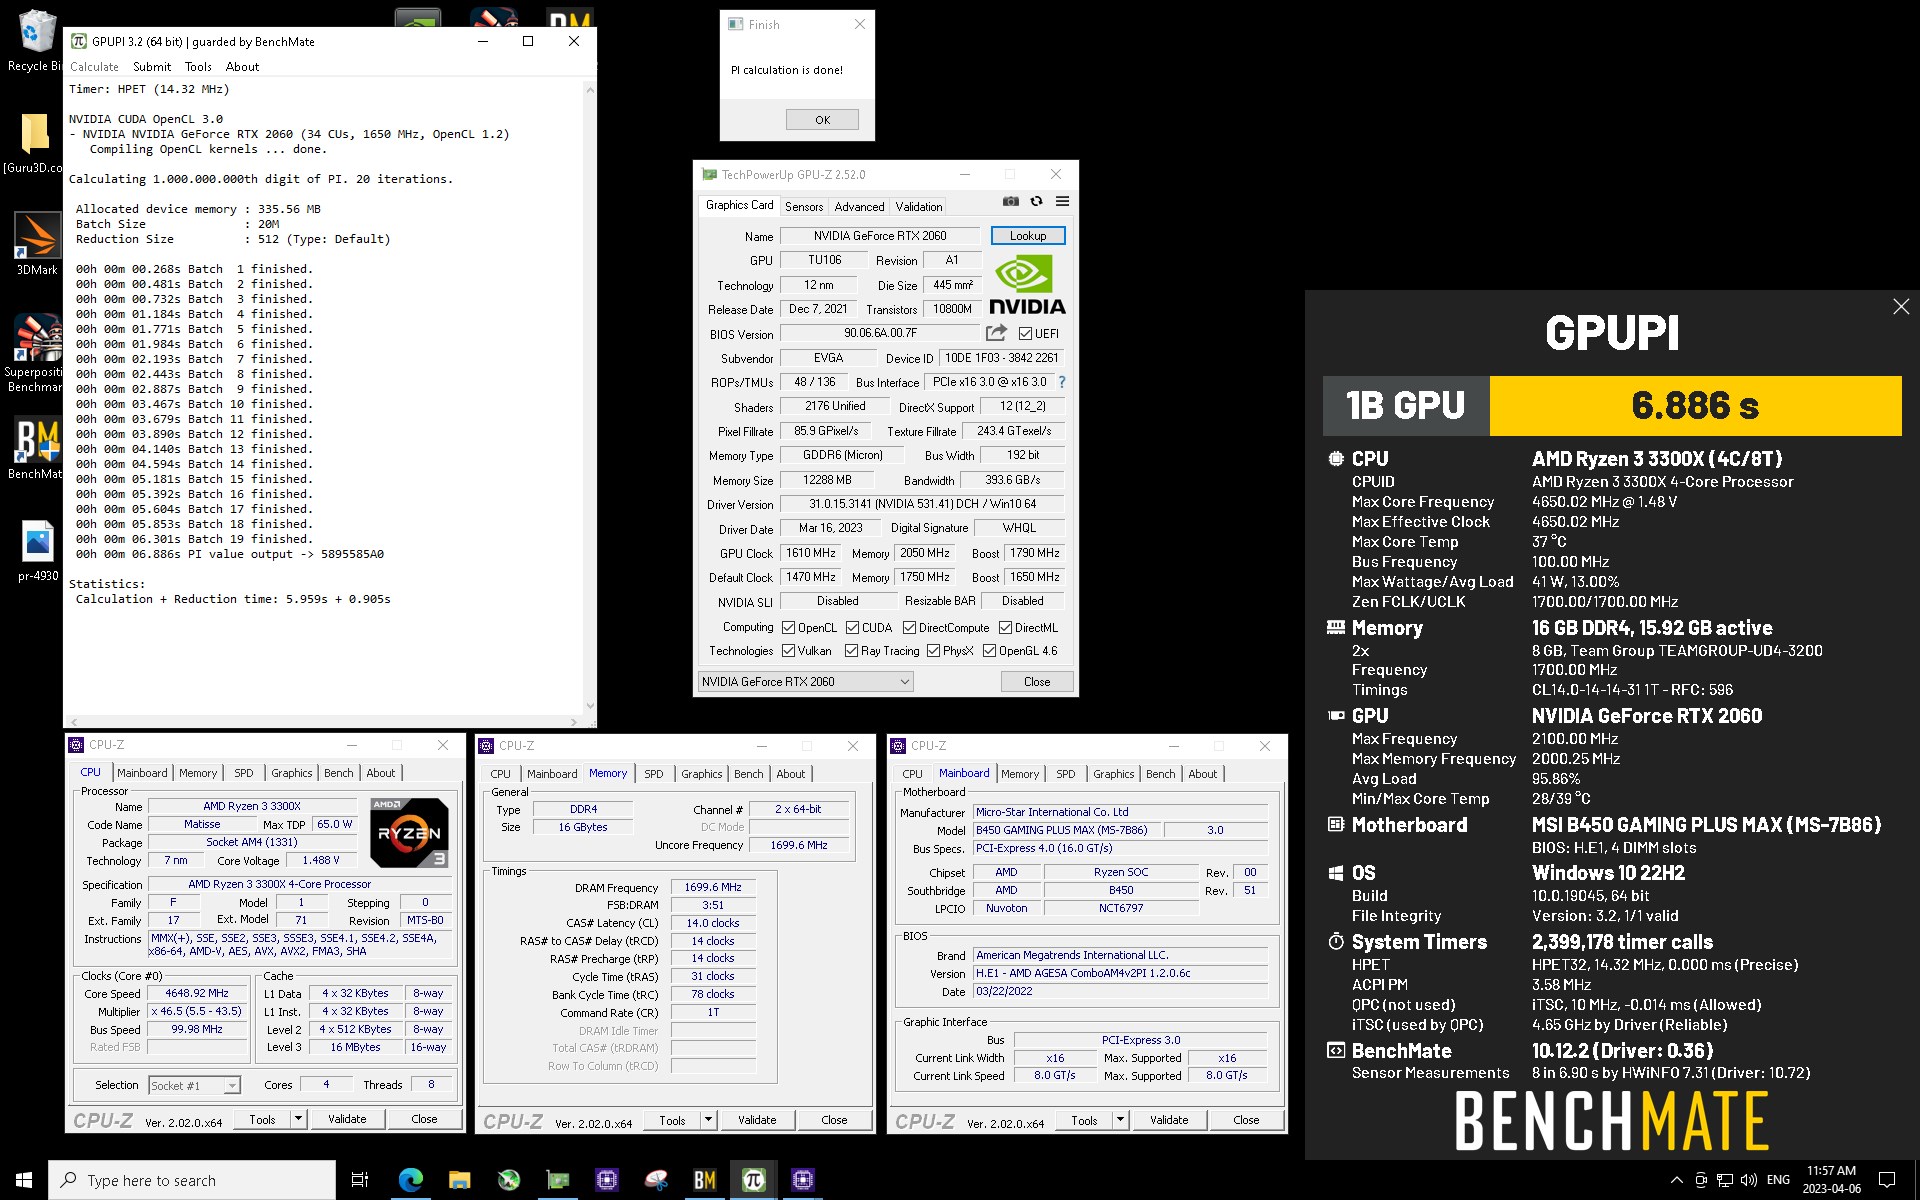Select the pr-4930 image file on desktop
Image resolution: width=1920 pixels, height=1200 pixels.
[x=37, y=551]
